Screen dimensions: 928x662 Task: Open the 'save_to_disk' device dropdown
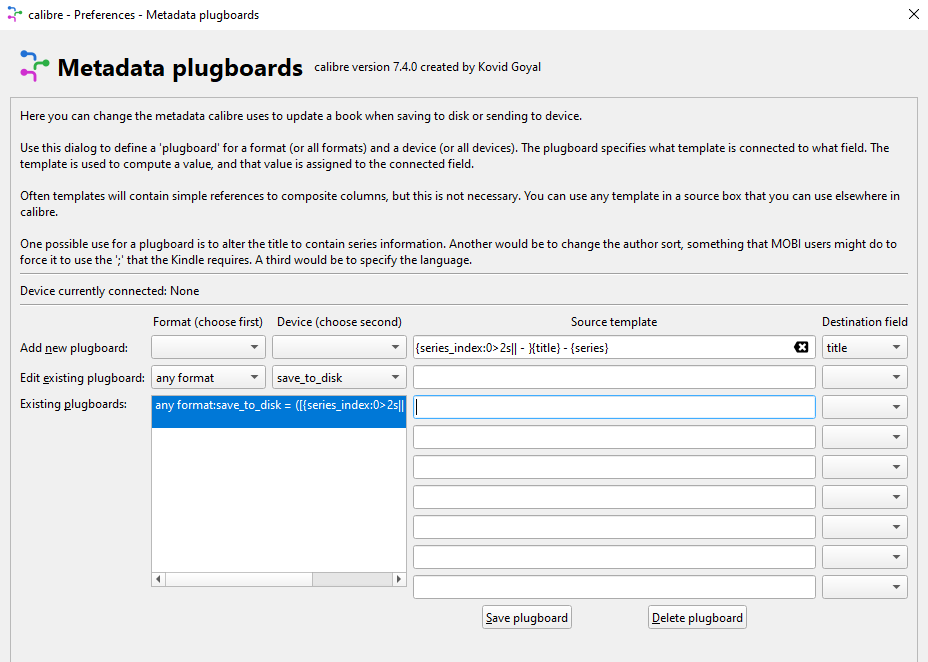(339, 377)
